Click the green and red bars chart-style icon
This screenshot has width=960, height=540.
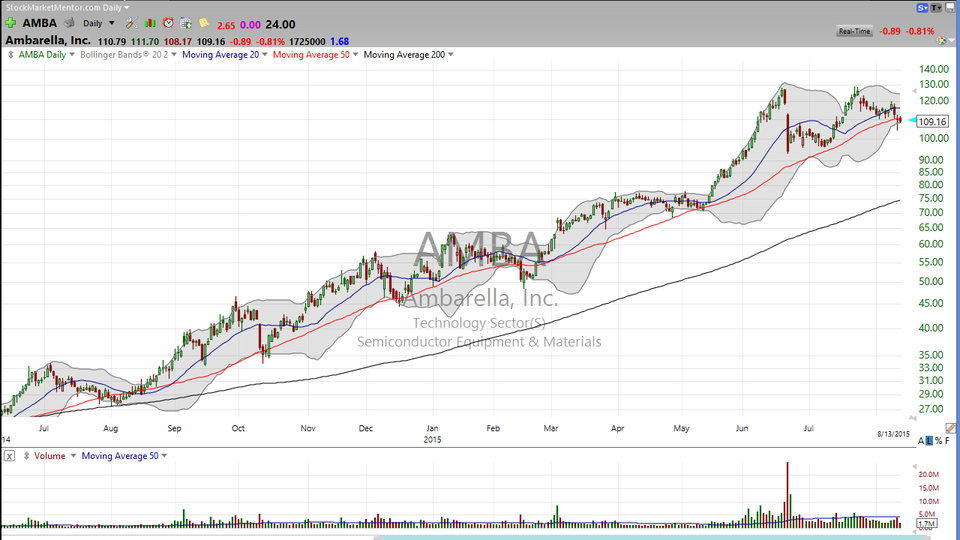[150, 23]
